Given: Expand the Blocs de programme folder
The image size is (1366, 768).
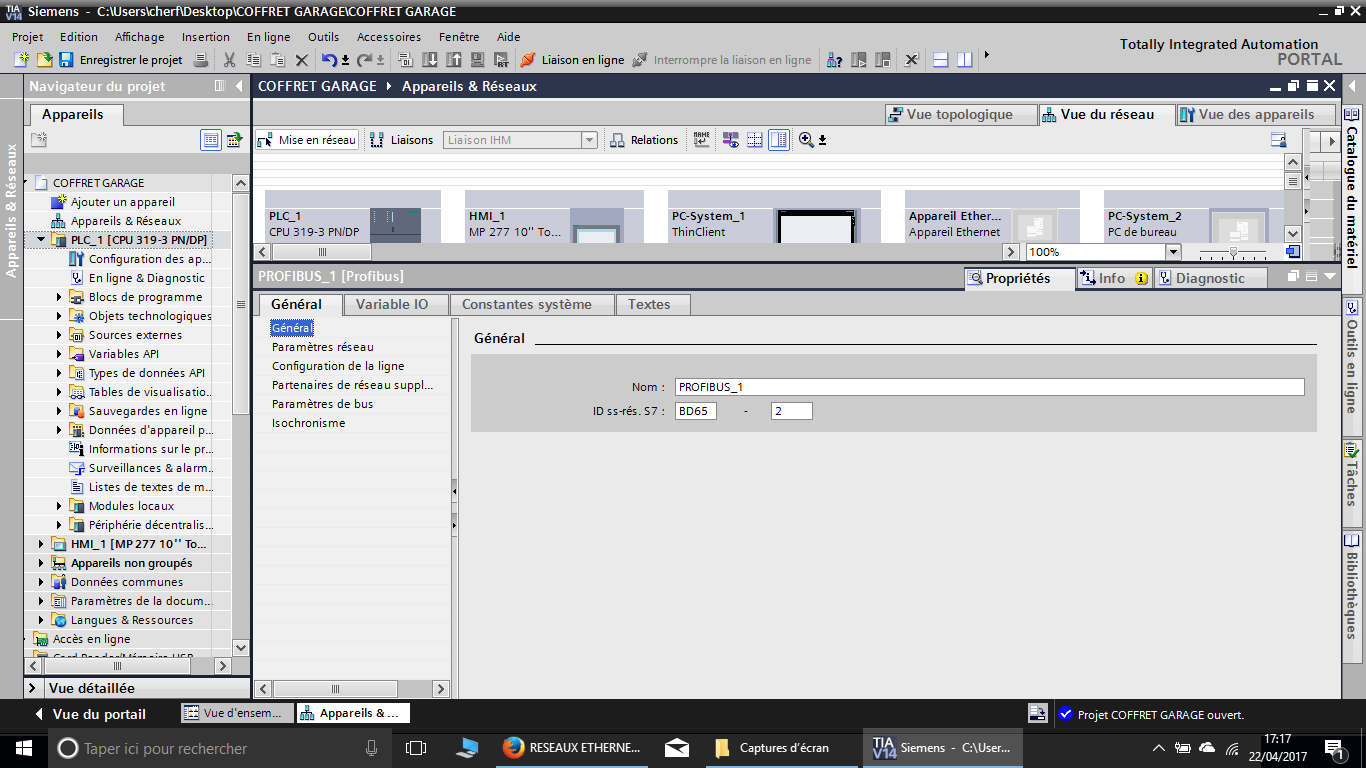Looking at the screenshot, I should click(x=59, y=297).
